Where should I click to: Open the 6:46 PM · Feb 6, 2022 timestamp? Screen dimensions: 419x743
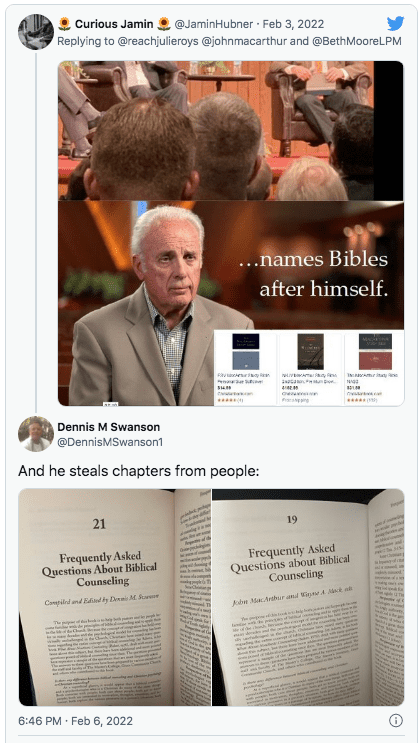coord(75,721)
